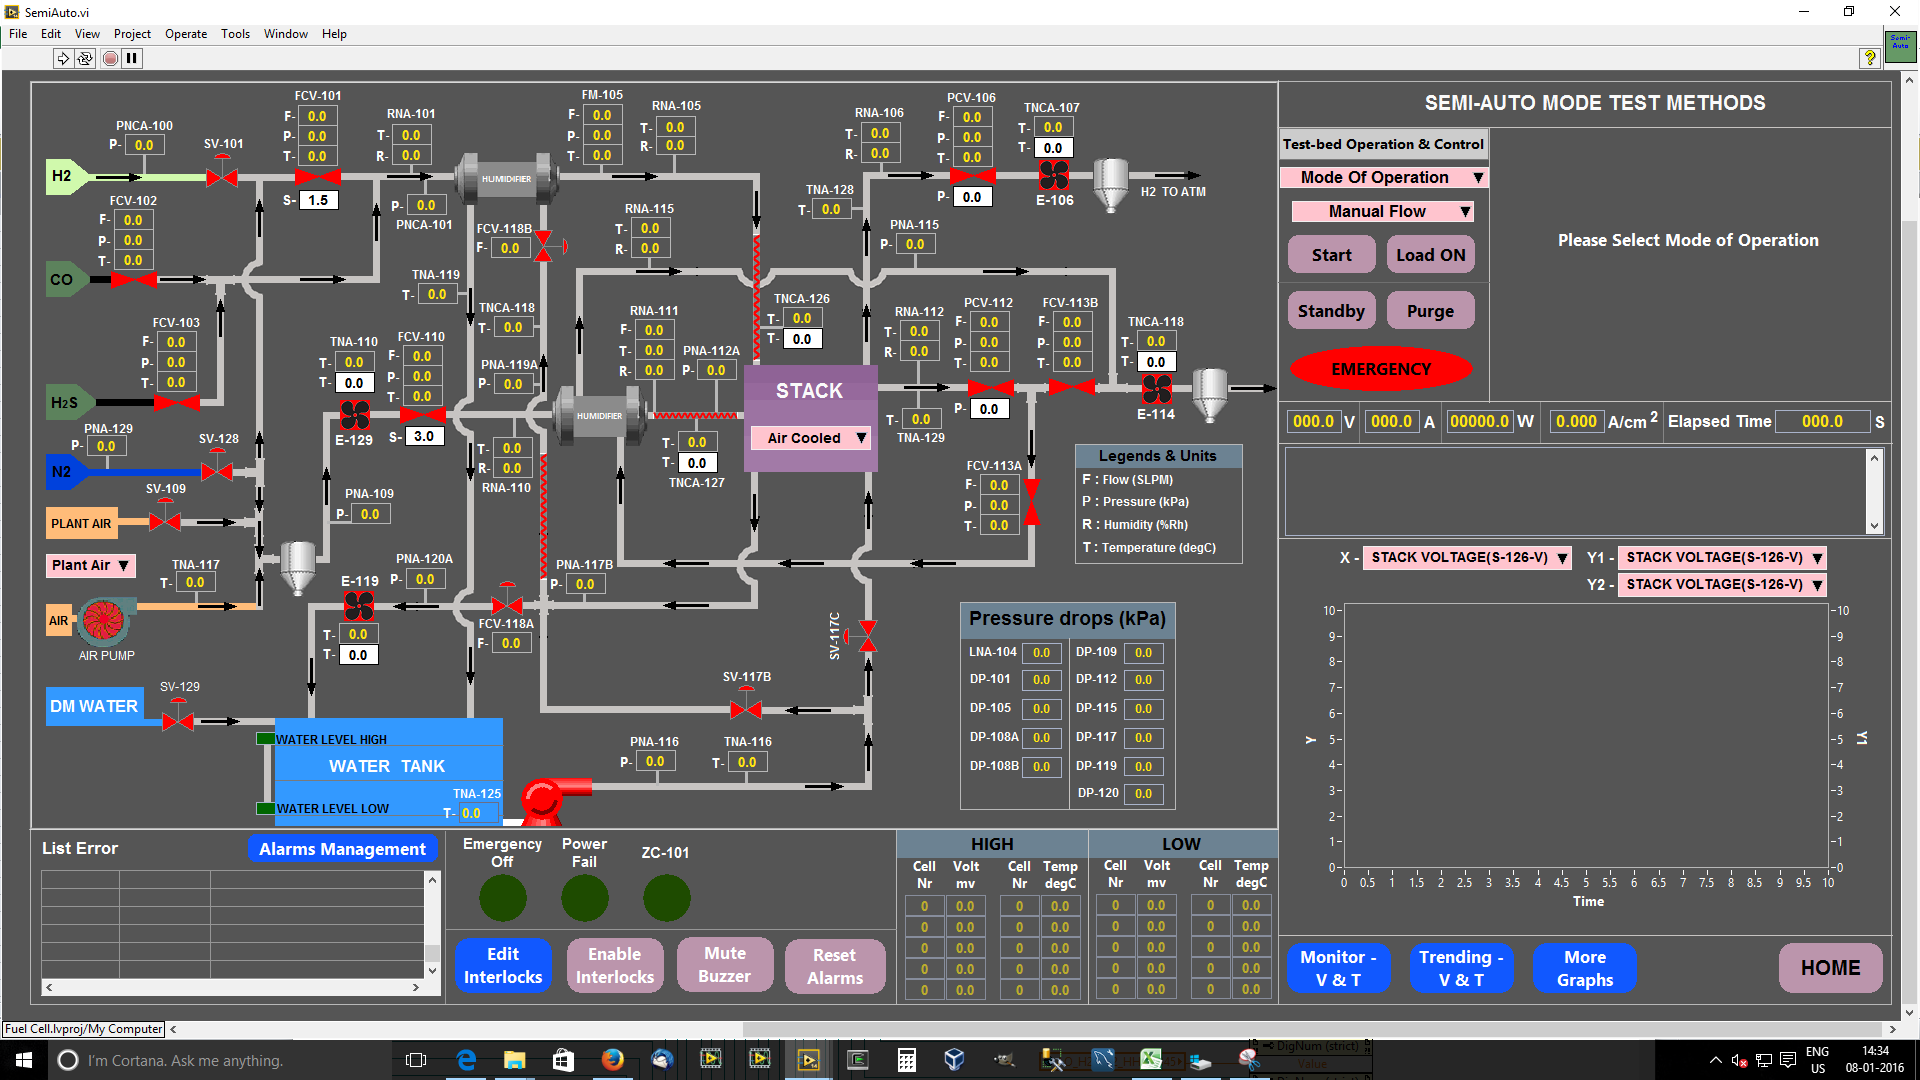
Task: Click the context help question icon
Action: [x=1869, y=59]
